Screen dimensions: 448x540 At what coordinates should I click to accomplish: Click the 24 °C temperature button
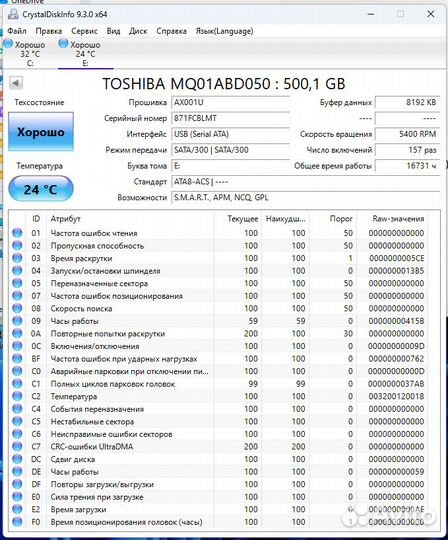[x=41, y=189]
